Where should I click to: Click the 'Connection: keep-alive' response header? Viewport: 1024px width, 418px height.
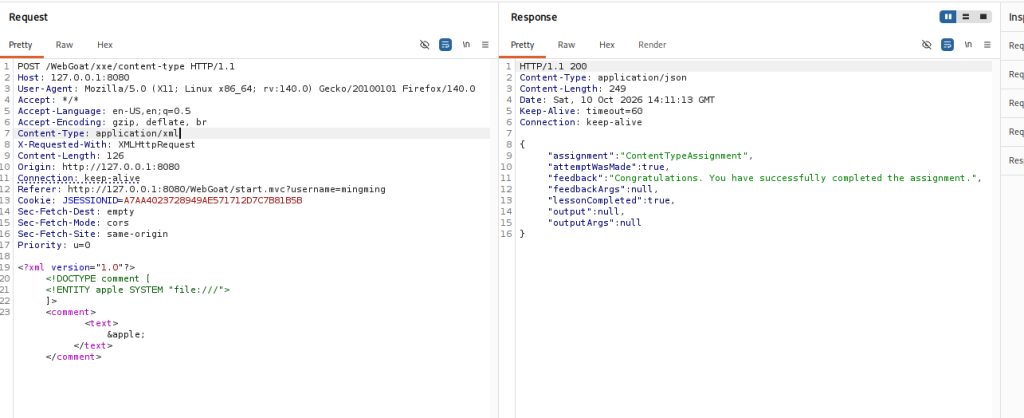click(581, 122)
